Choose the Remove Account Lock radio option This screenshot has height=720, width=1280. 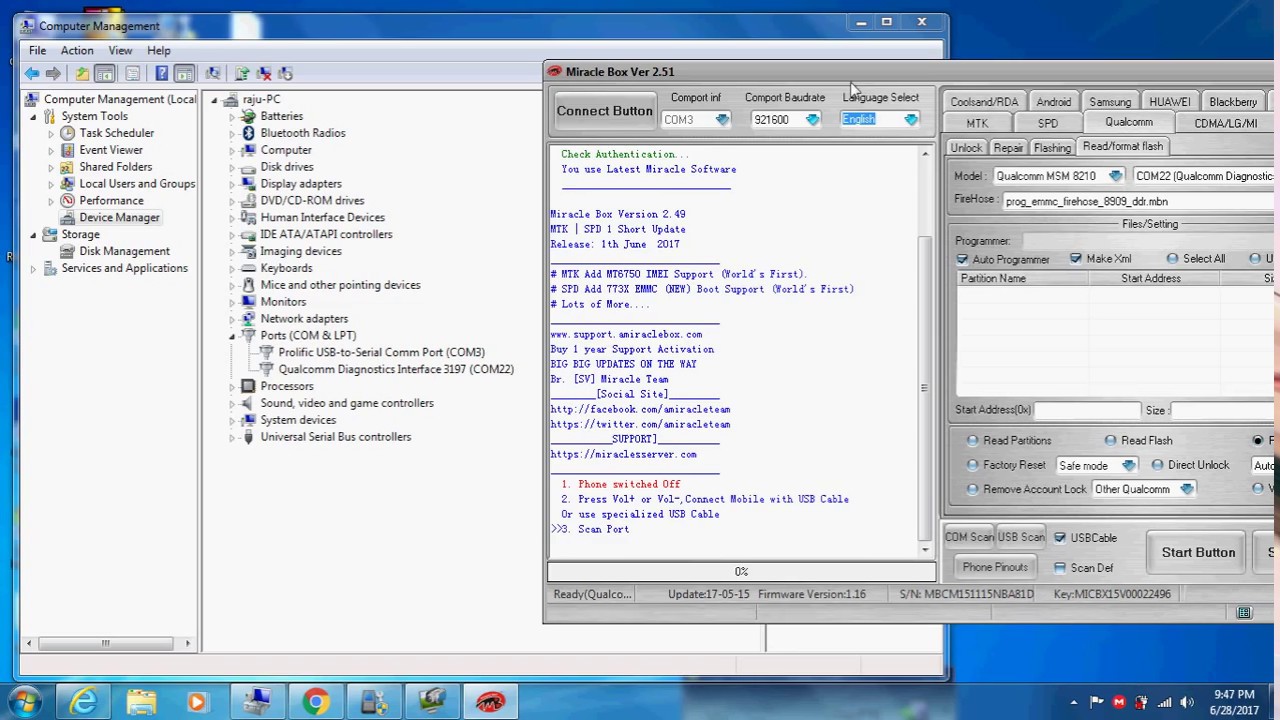[973, 490]
